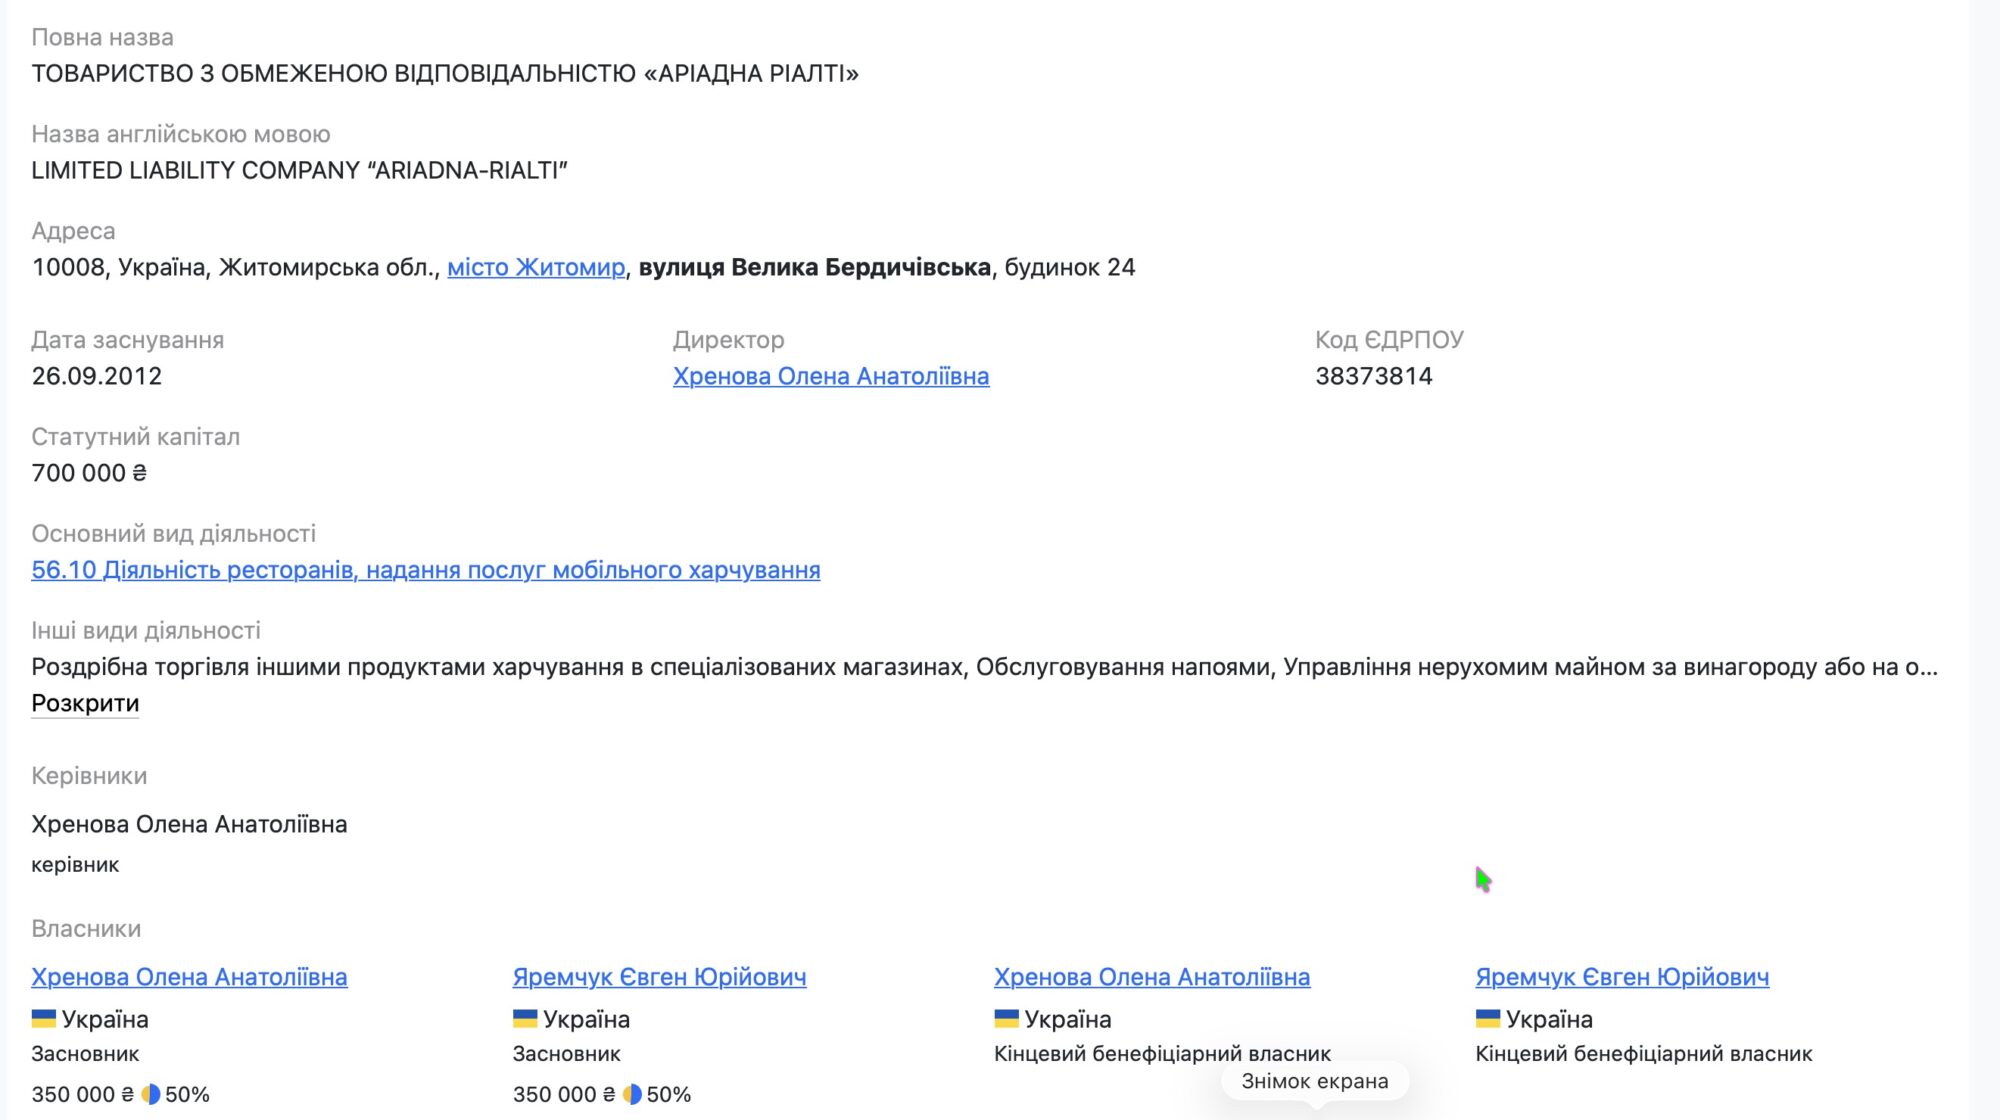The image size is (2000, 1120).
Task: Click the English name ARIADNA-RIALTI text
Action: click(x=299, y=170)
